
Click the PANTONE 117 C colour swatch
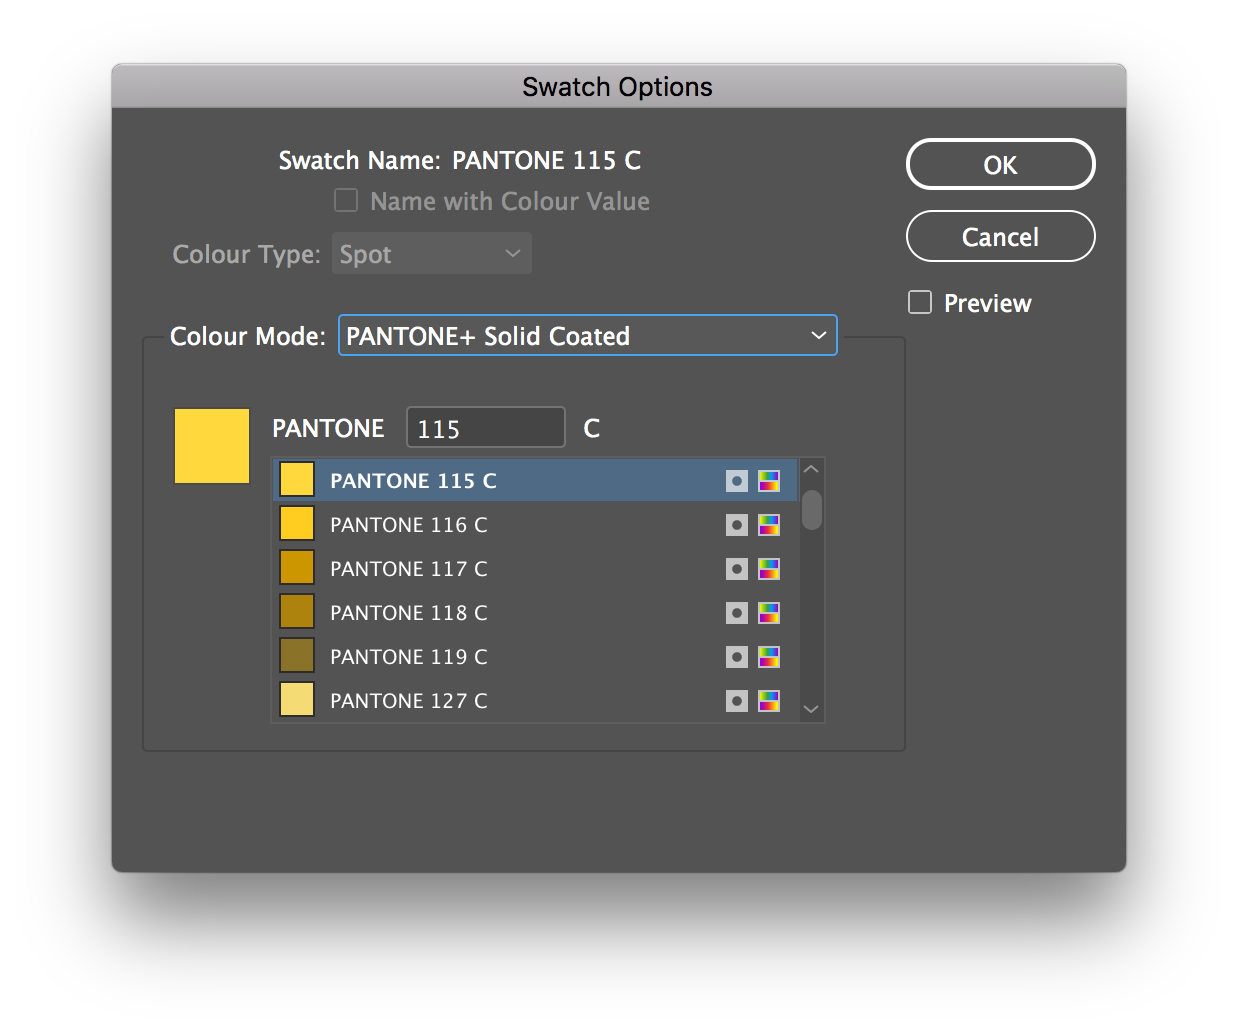(x=297, y=568)
